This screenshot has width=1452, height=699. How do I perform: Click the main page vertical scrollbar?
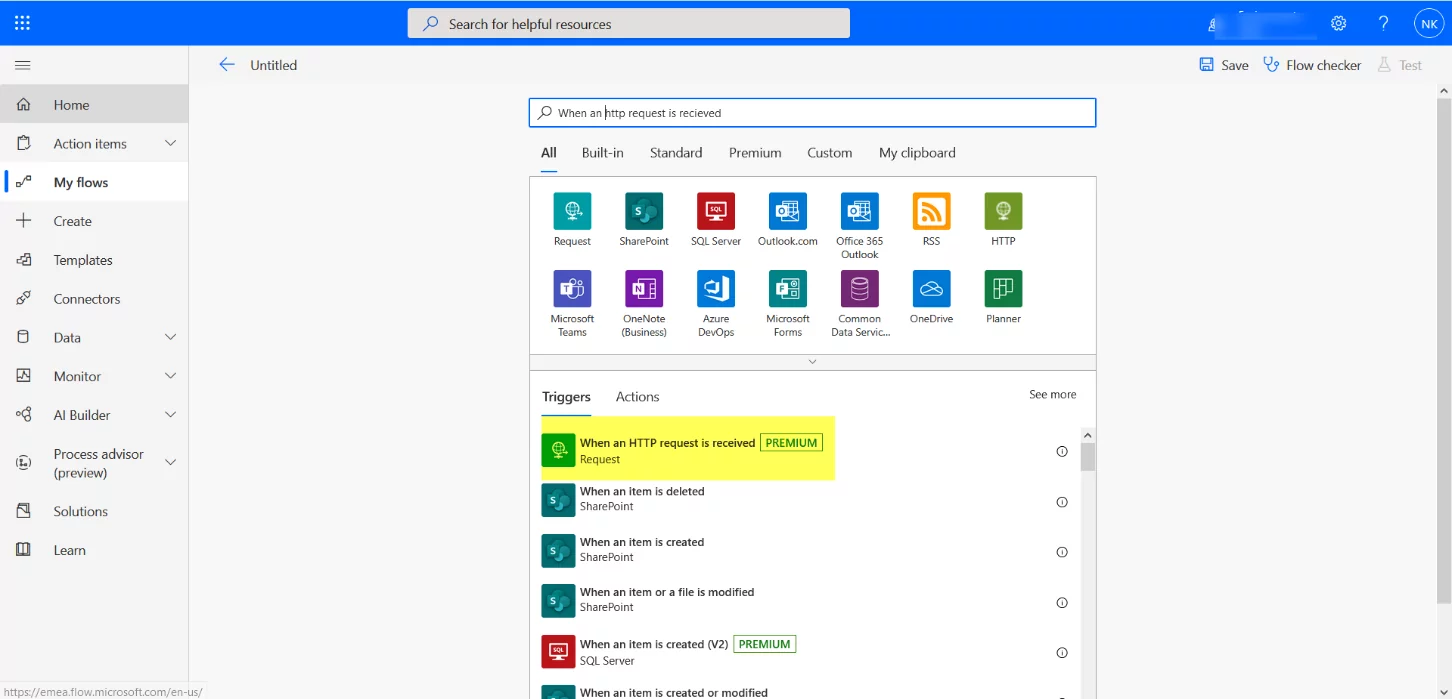point(1444,350)
